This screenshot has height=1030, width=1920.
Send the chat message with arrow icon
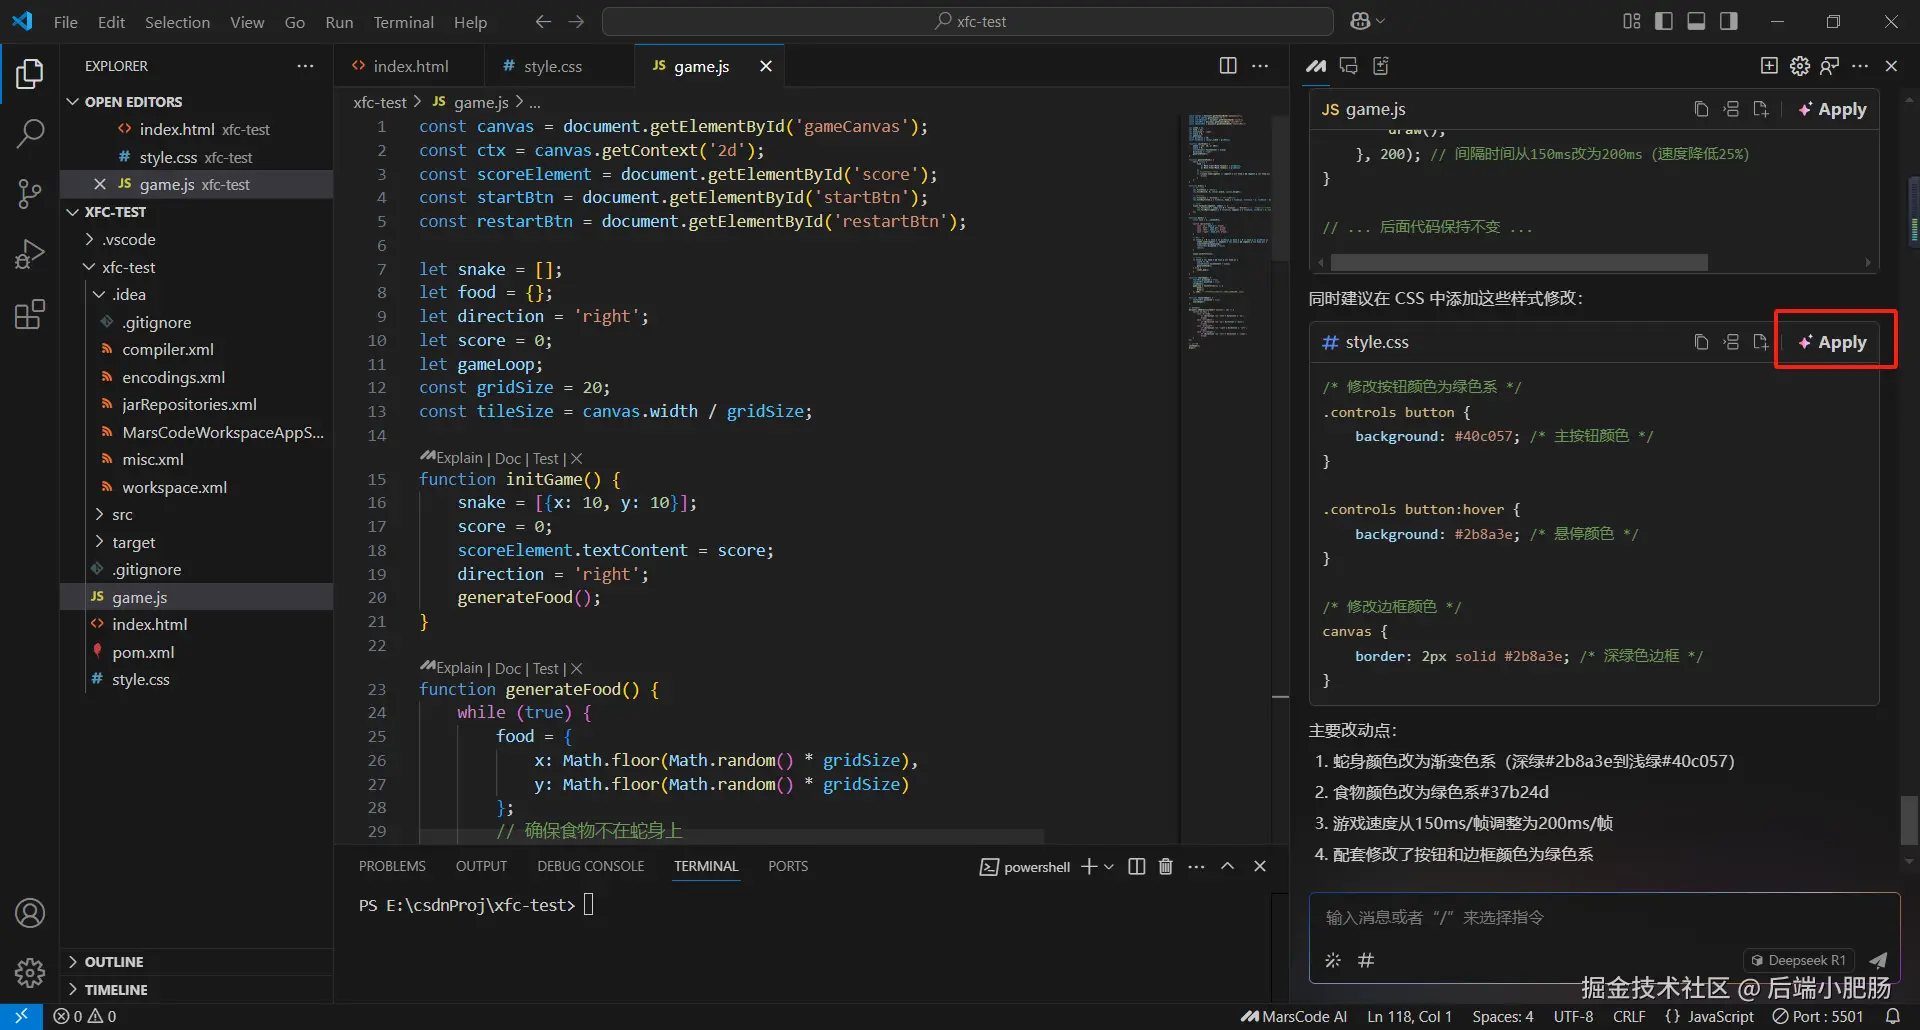coord(1878,960)
